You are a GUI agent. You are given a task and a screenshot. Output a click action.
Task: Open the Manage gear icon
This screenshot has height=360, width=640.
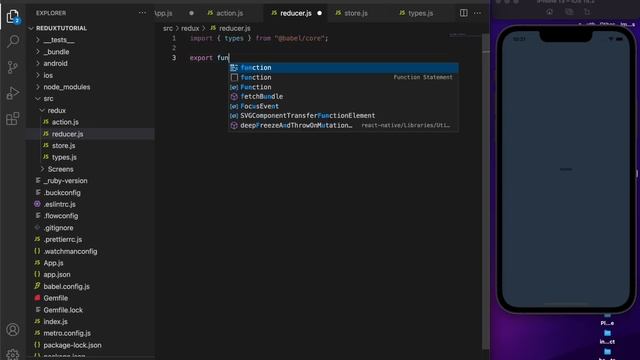pyautogui.click(x=13, y=354)
